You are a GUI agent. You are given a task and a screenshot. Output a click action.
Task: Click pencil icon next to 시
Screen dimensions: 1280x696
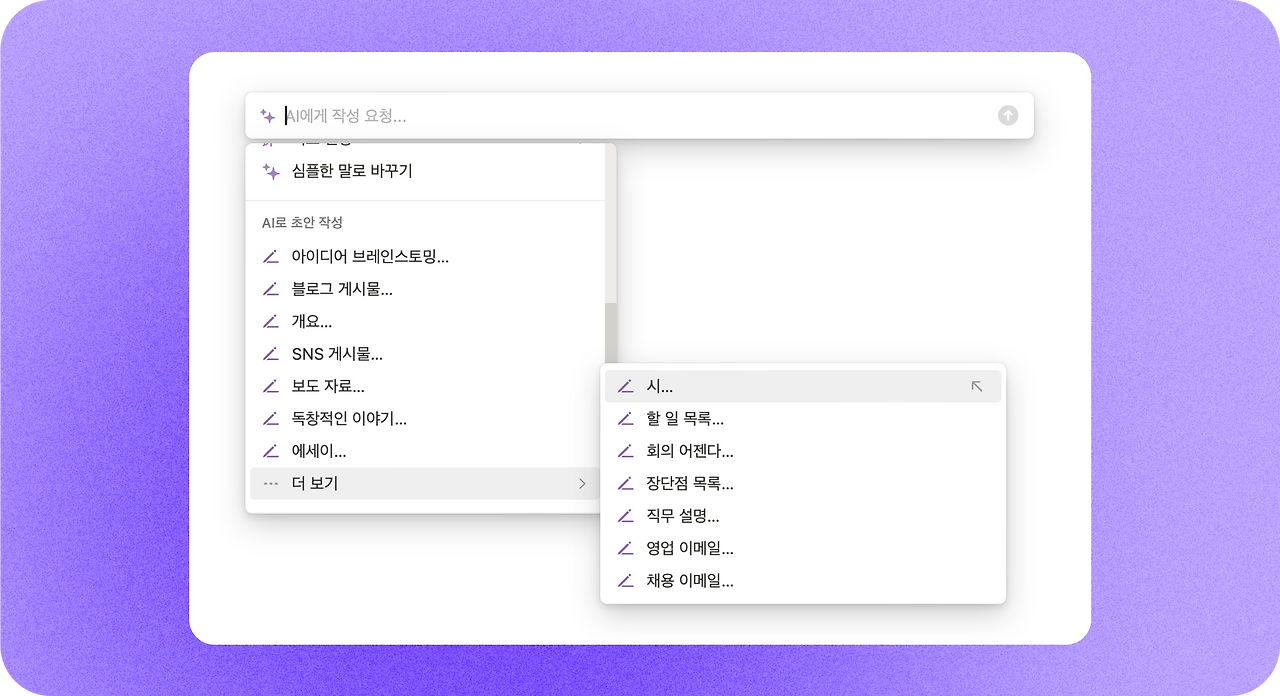pos(626,386)
